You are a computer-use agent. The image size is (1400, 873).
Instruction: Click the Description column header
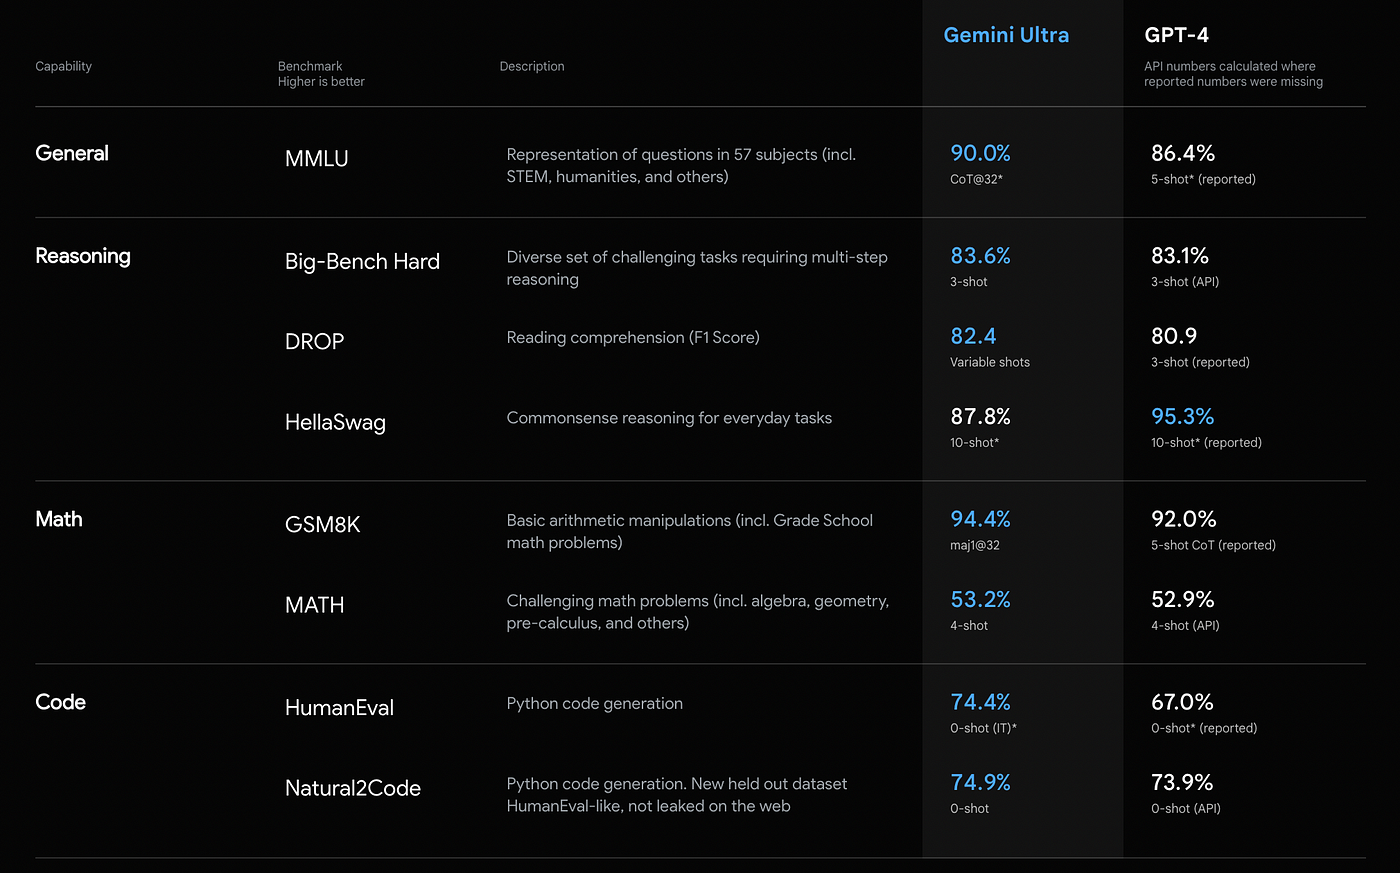tap(532, 67)
